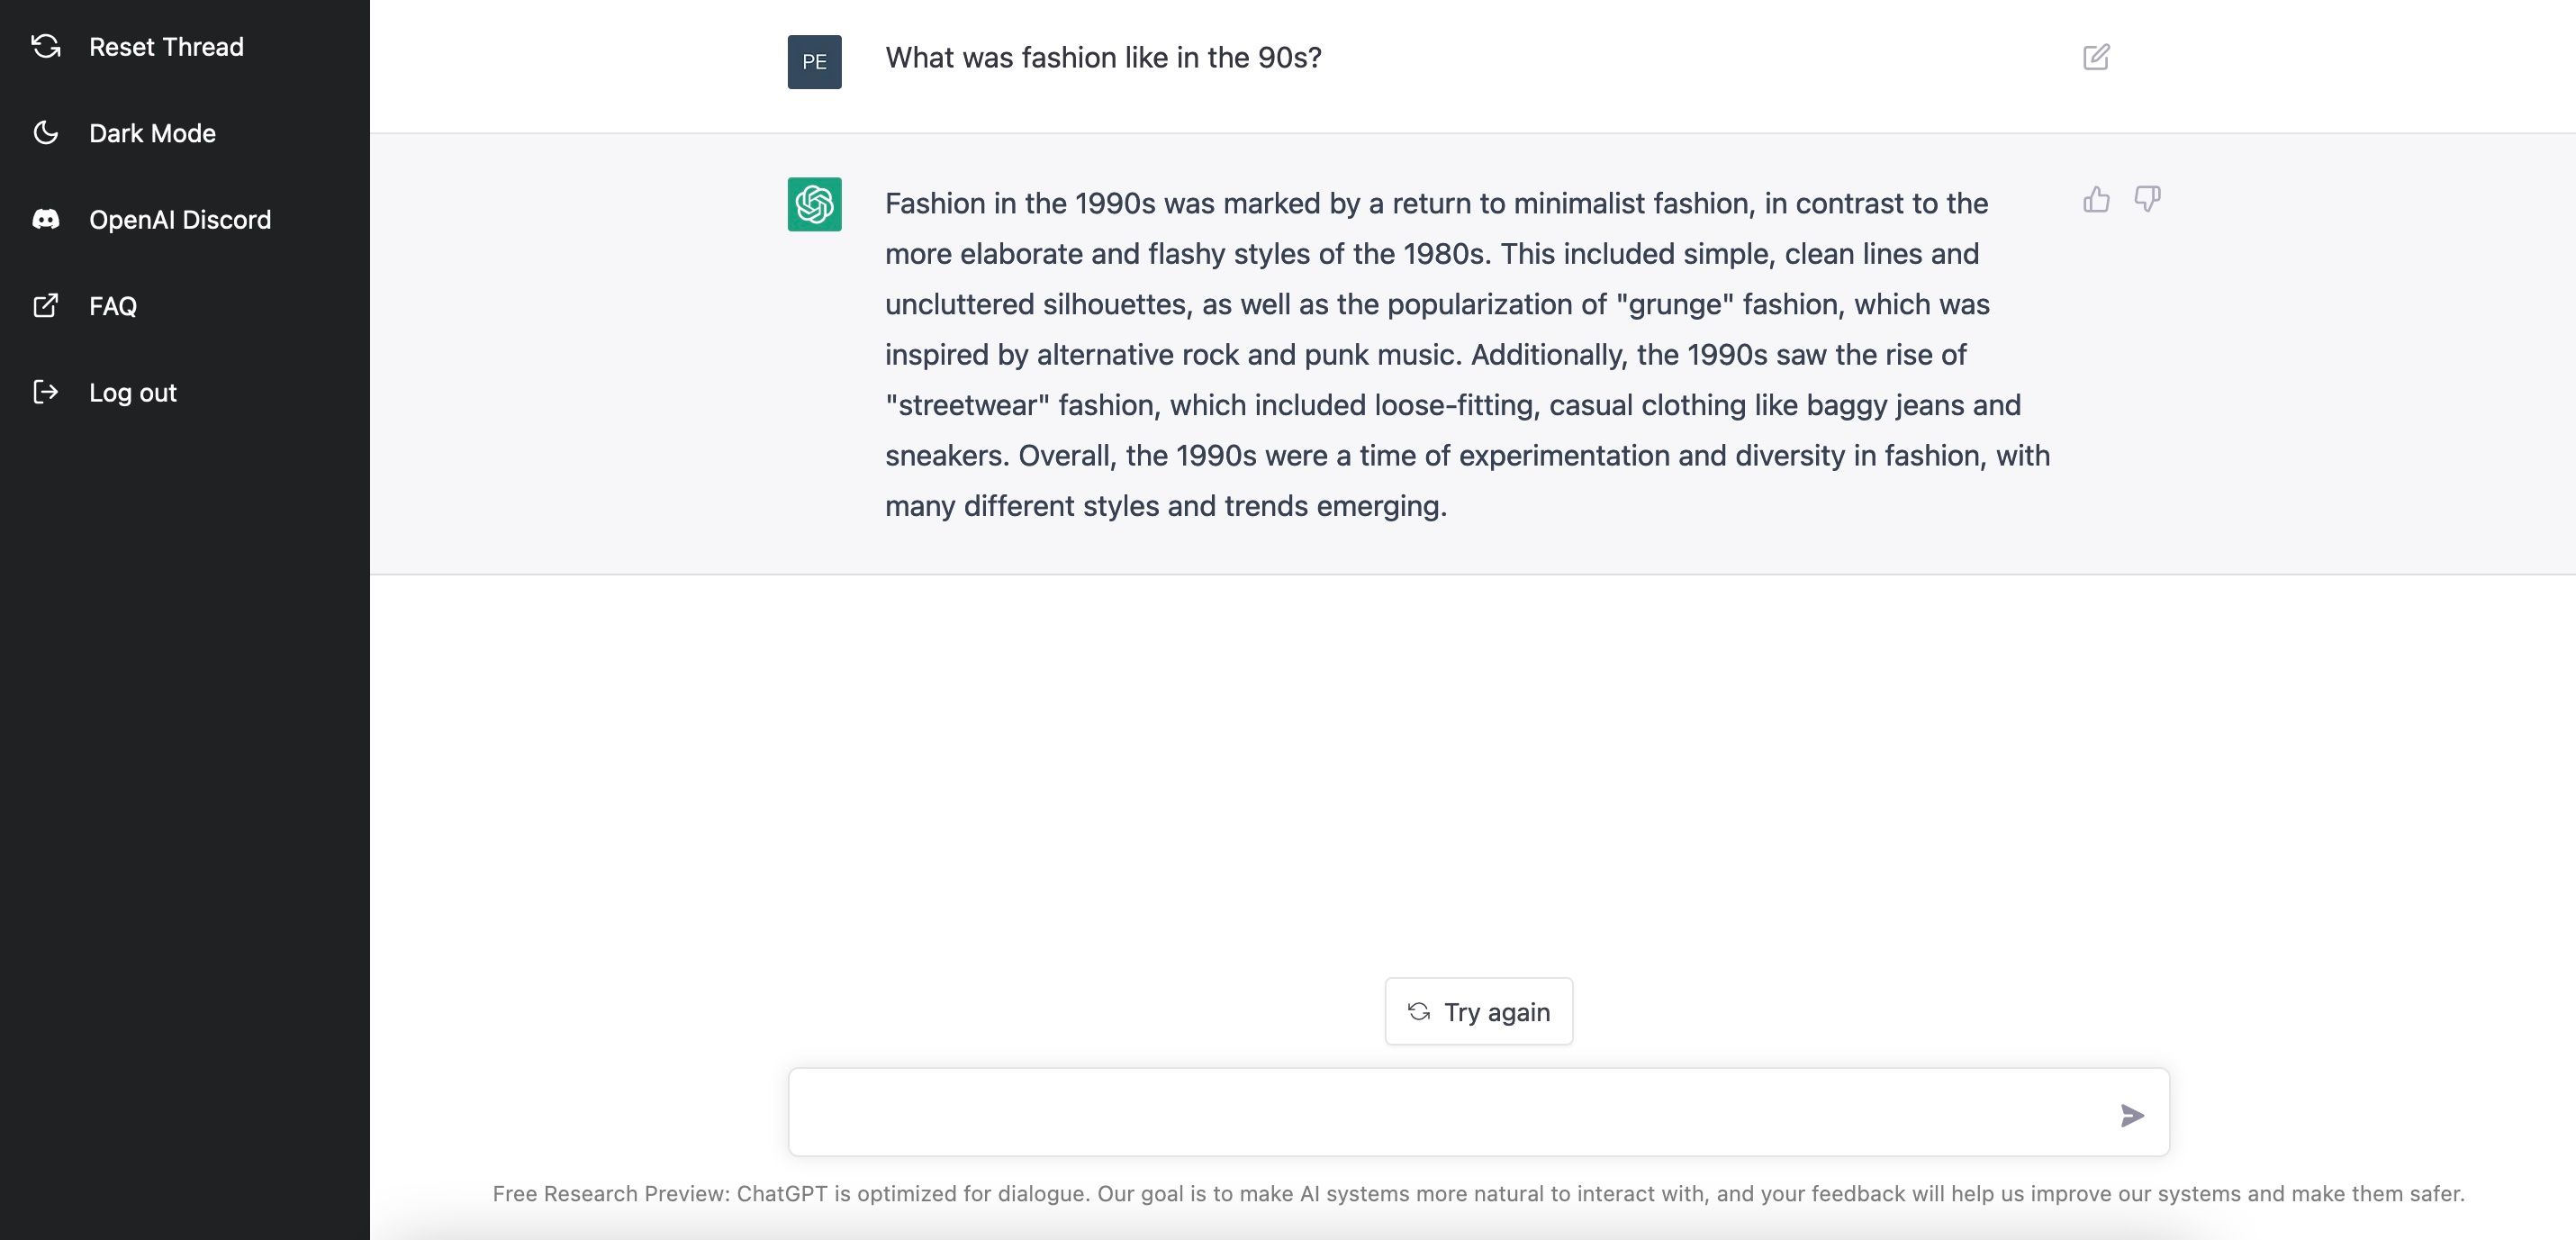The image size is (2576, 1240).
Task: Click the FAQ external link icon
Action: click(44, 303)
